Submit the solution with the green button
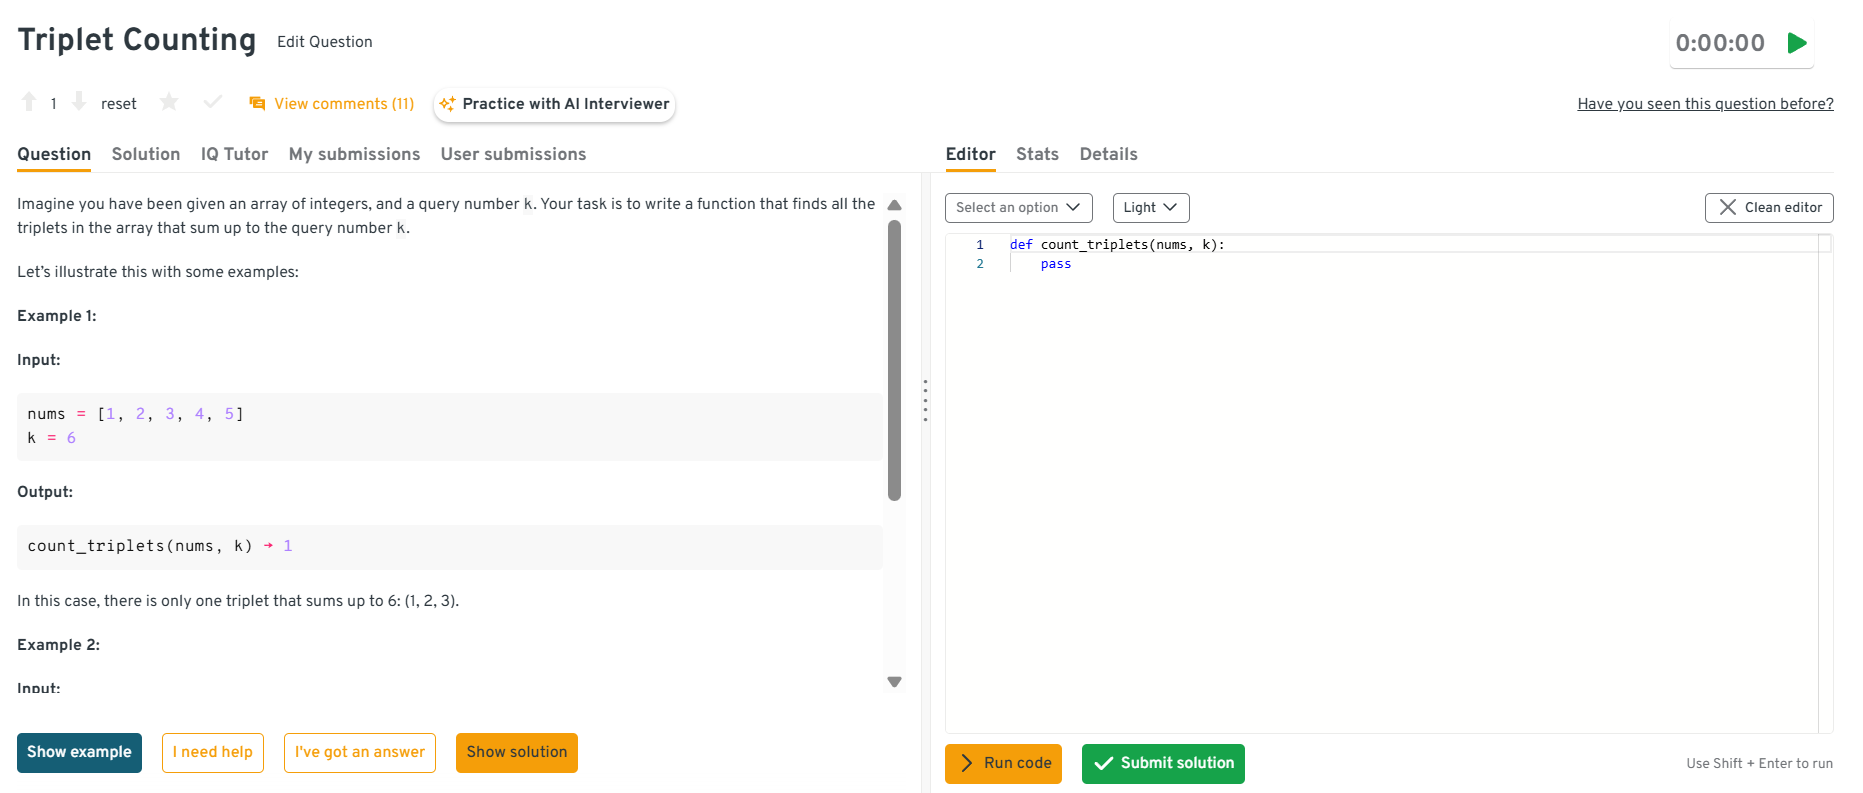Screen dimensions: 1863x793 click(1163, 763)
